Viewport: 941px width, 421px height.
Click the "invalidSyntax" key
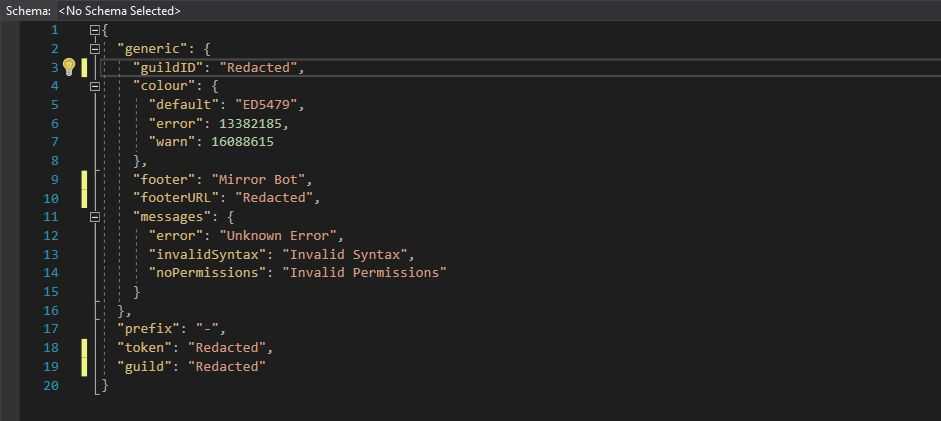point(207,254)
